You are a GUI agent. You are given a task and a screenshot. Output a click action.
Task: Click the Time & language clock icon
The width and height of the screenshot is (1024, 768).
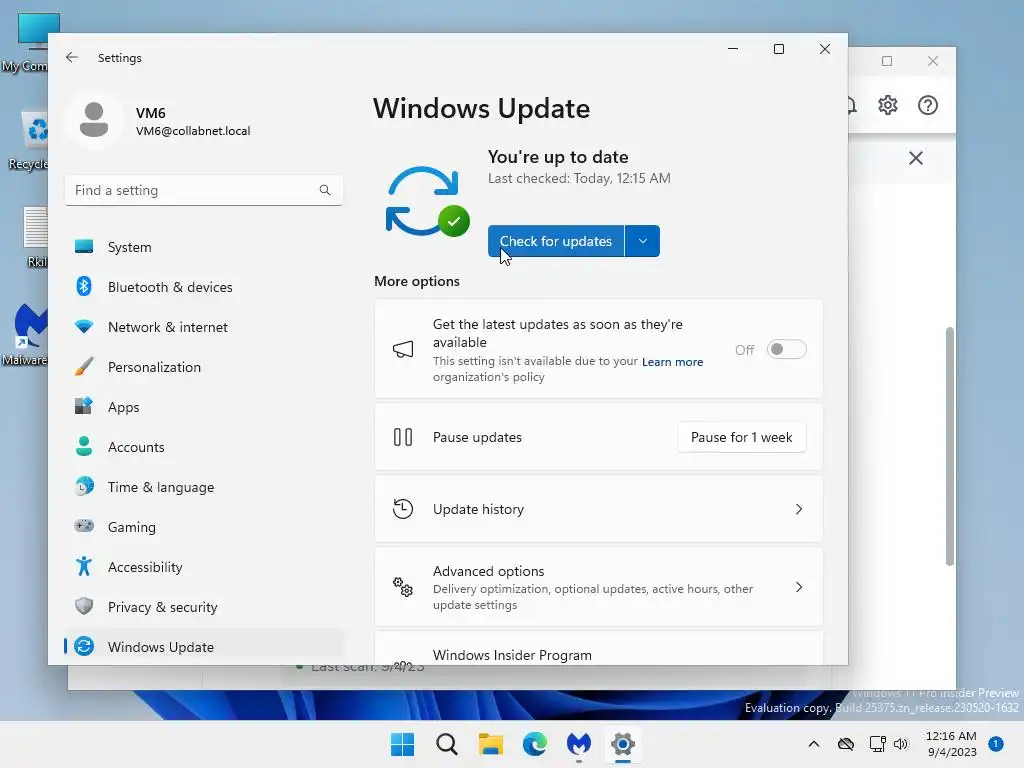(84, 487)
